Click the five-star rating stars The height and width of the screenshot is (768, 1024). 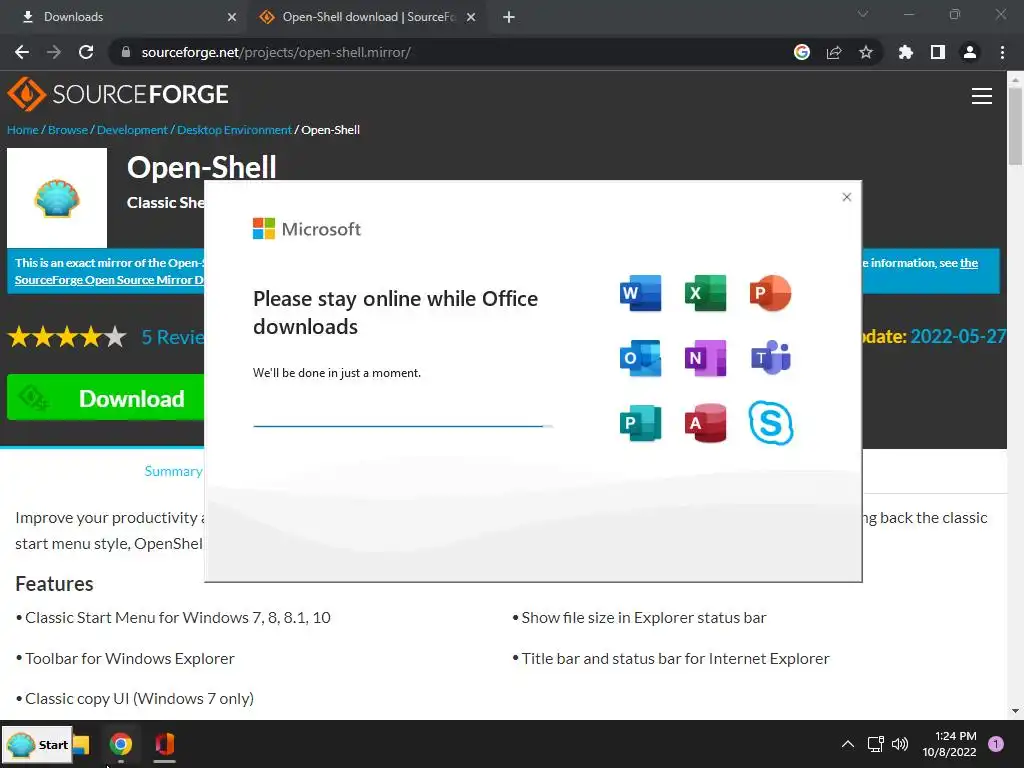coord(67,337)
